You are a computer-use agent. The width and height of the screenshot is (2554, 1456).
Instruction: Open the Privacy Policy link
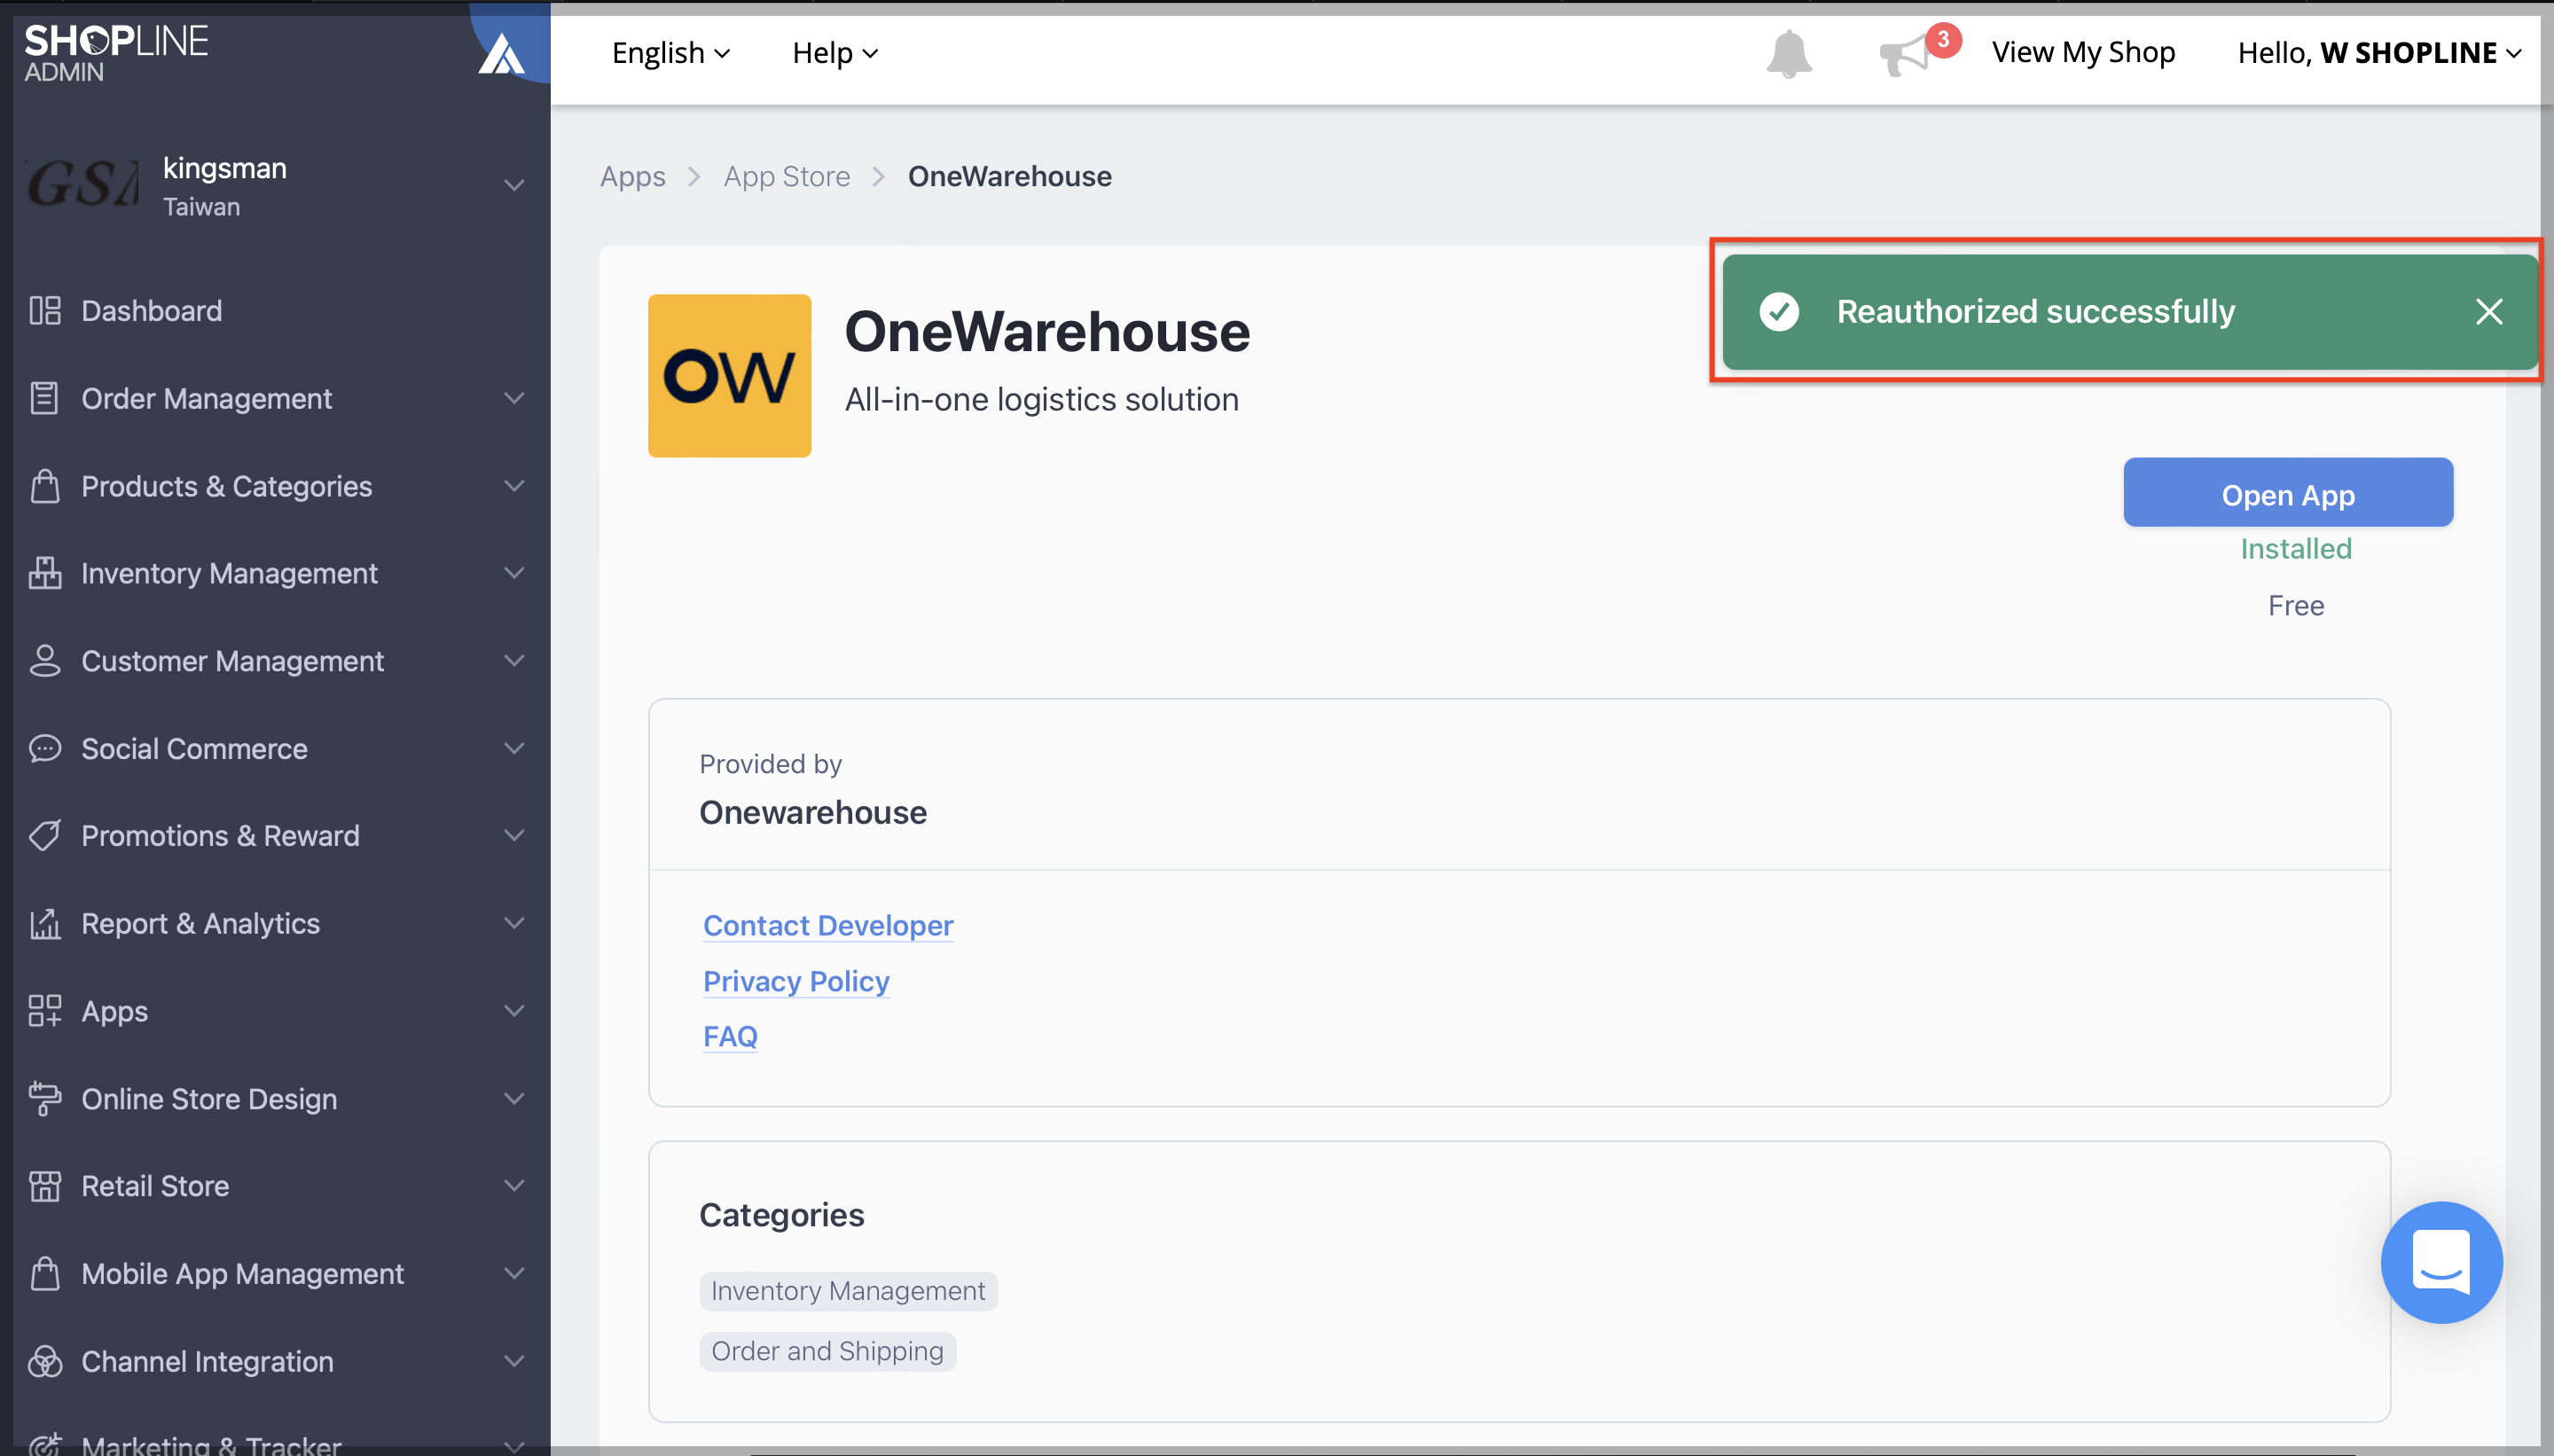coord(796,981)
